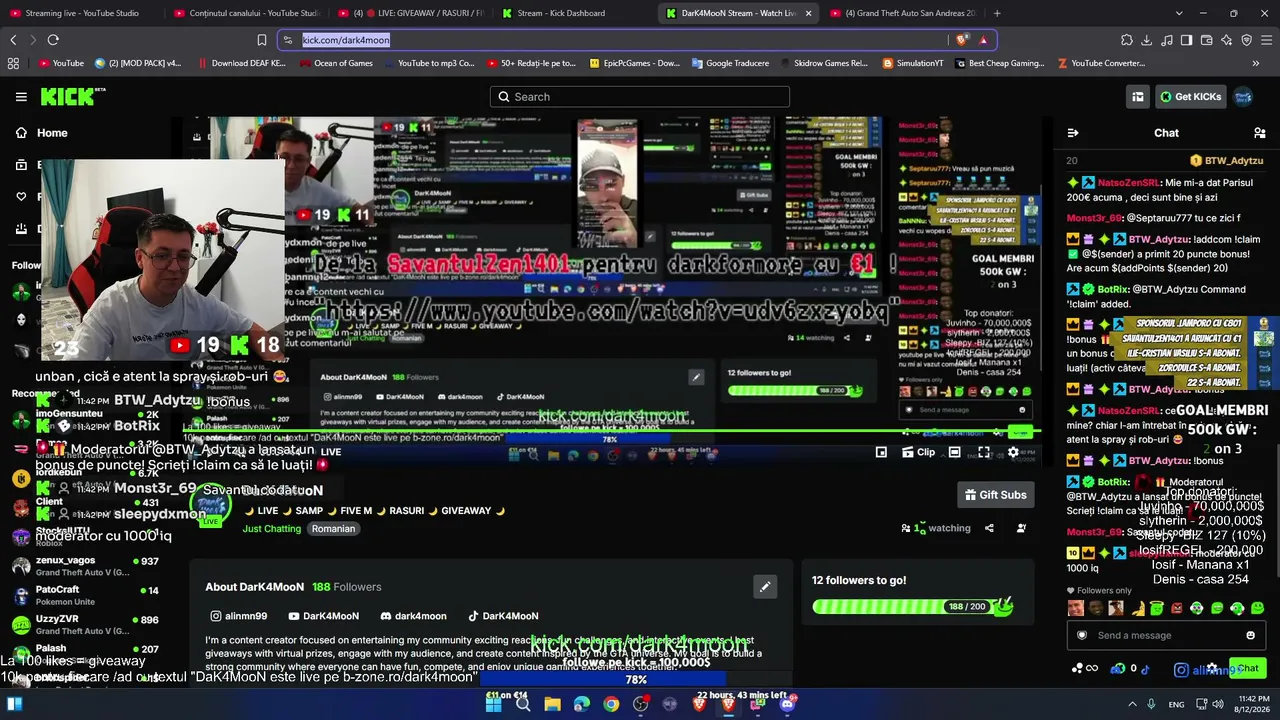Switch the player to theater mode
1280x720 pixels.
click(955, 452)
